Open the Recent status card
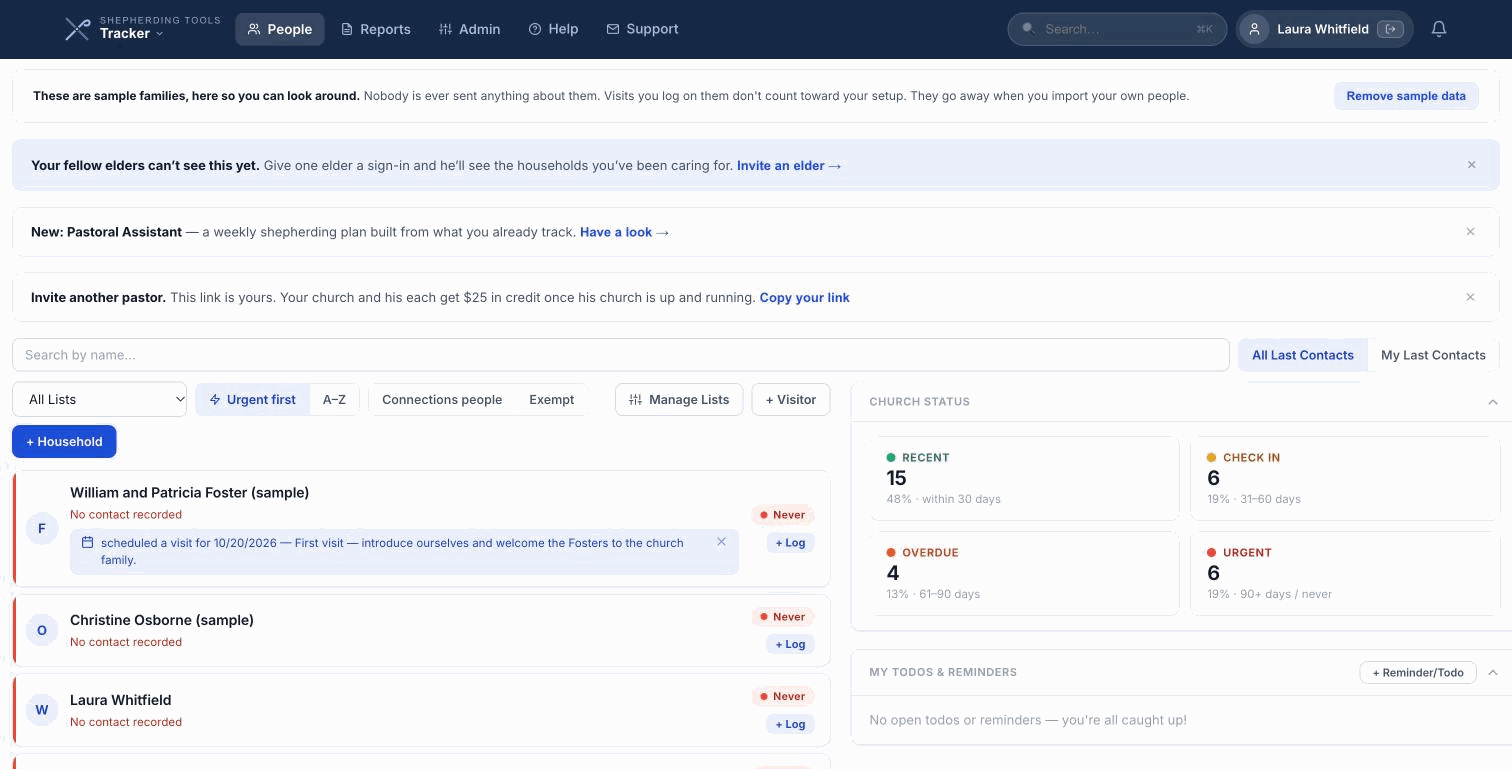The height and width of the screenshot is (769, 1512). (1024, 478)
